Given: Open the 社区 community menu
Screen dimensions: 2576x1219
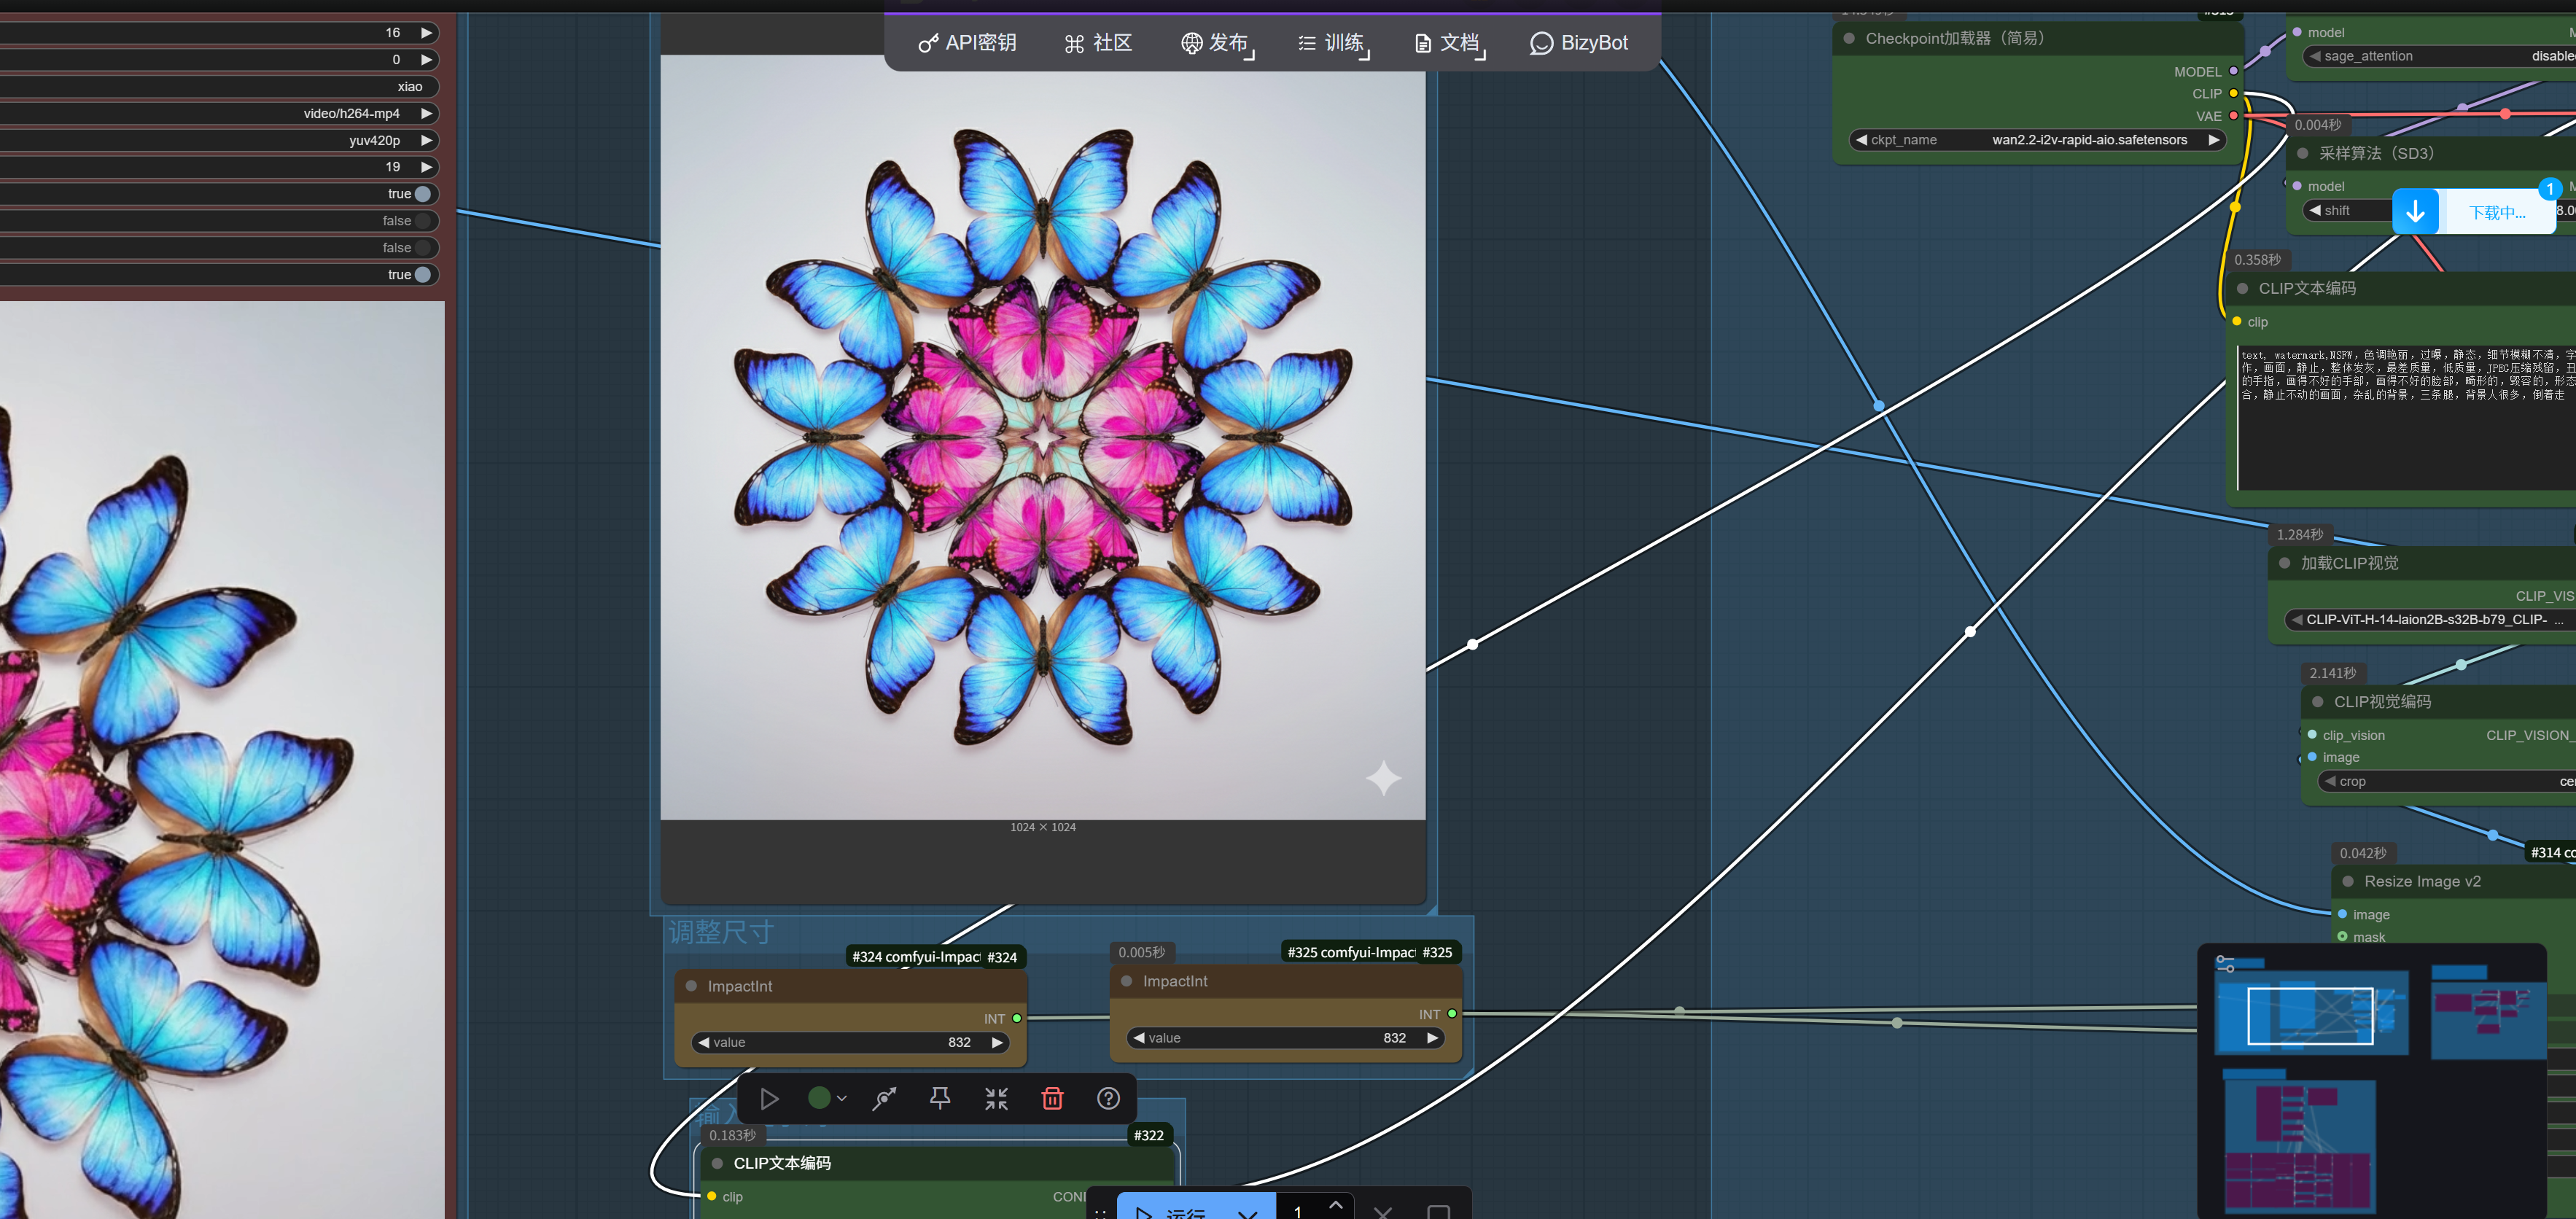Looking at the screenshot, I should click(x=1098, y=43).
